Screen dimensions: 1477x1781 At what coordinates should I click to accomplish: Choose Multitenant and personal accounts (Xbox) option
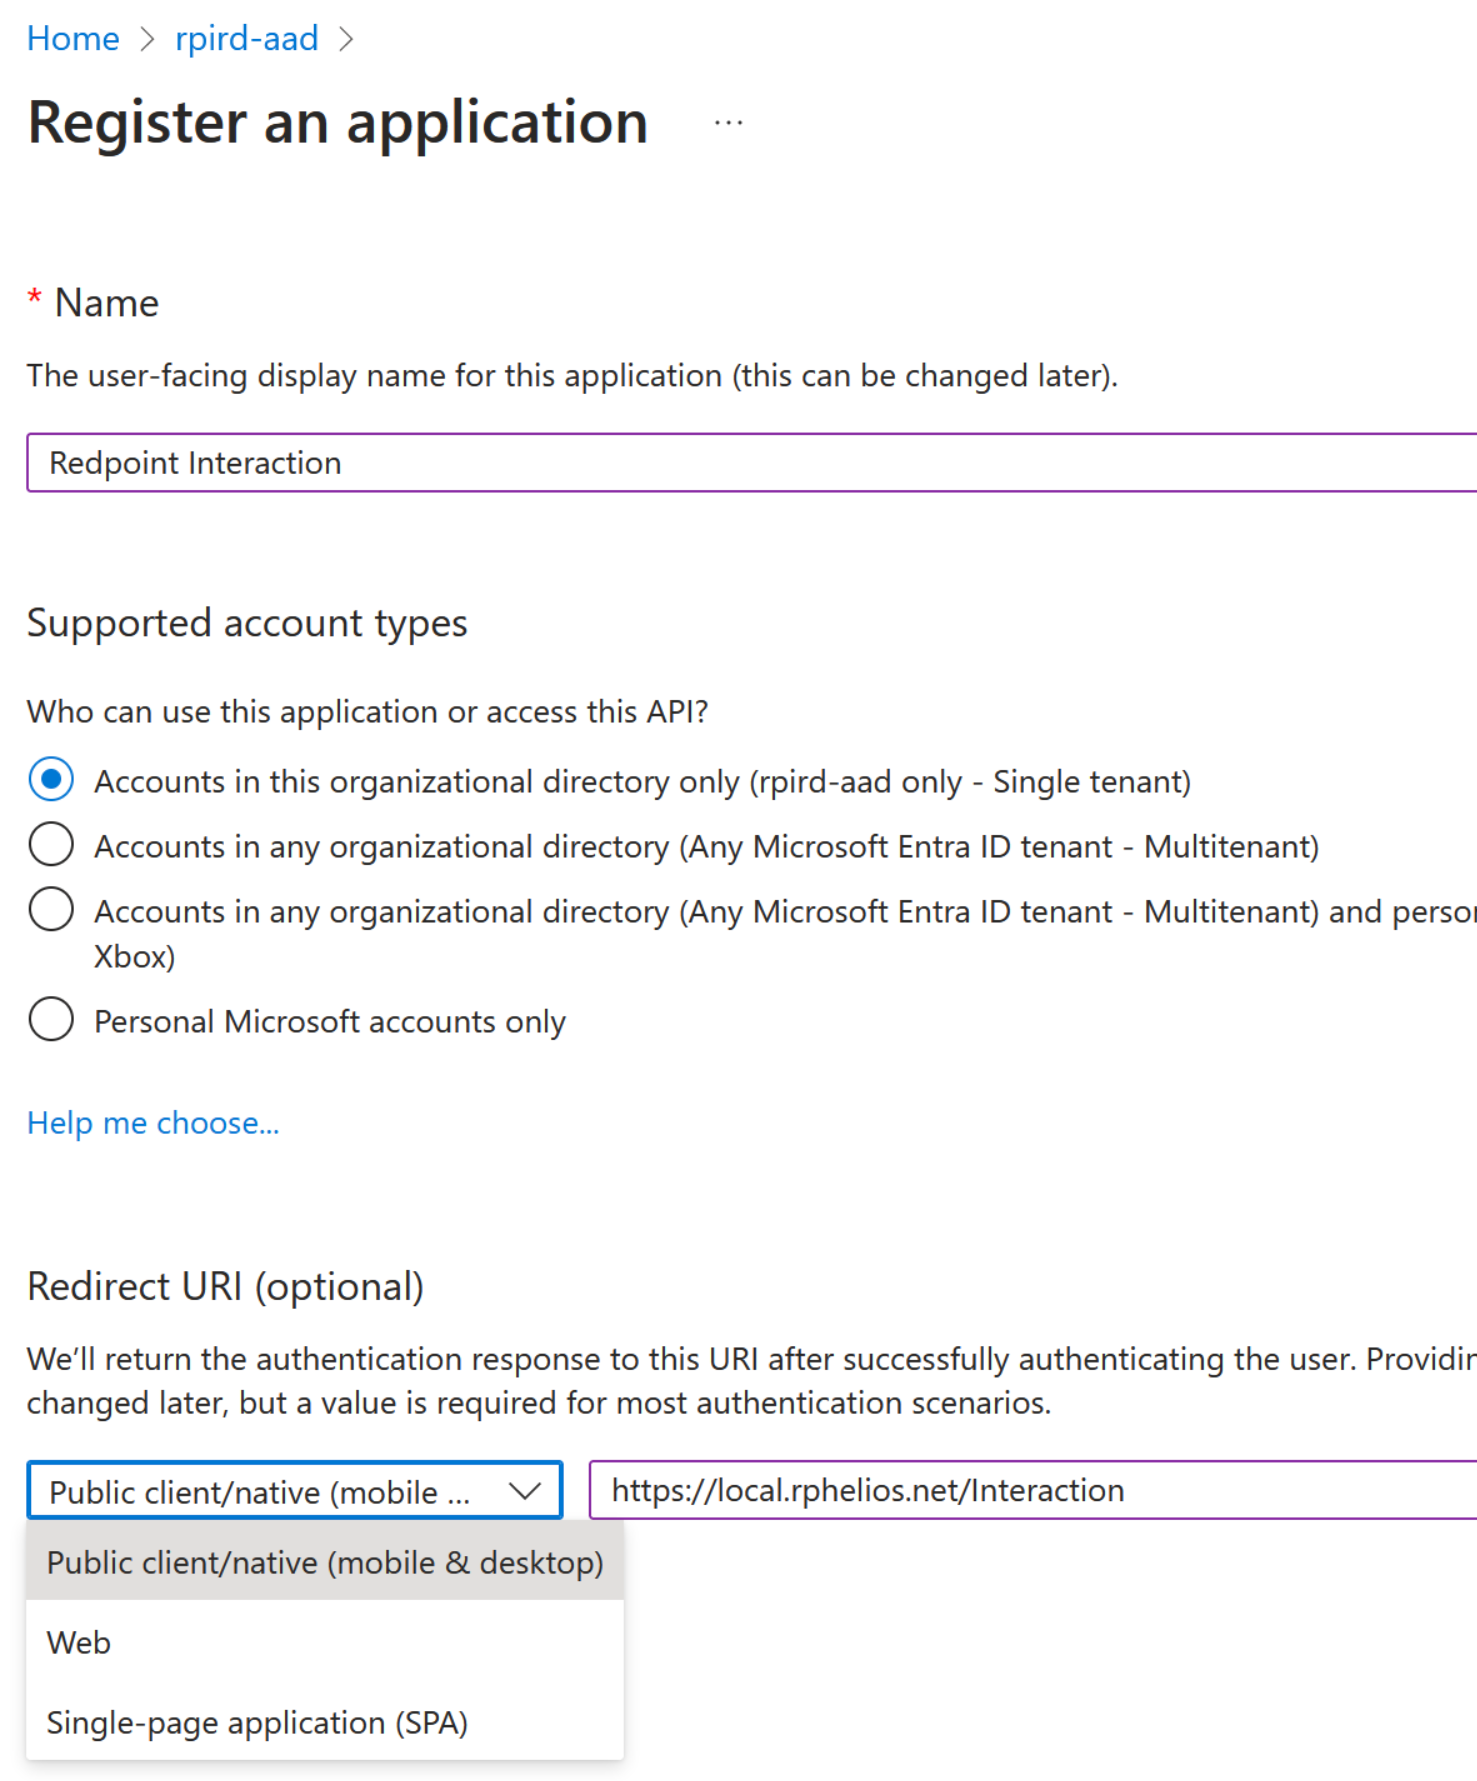(51, 910)
